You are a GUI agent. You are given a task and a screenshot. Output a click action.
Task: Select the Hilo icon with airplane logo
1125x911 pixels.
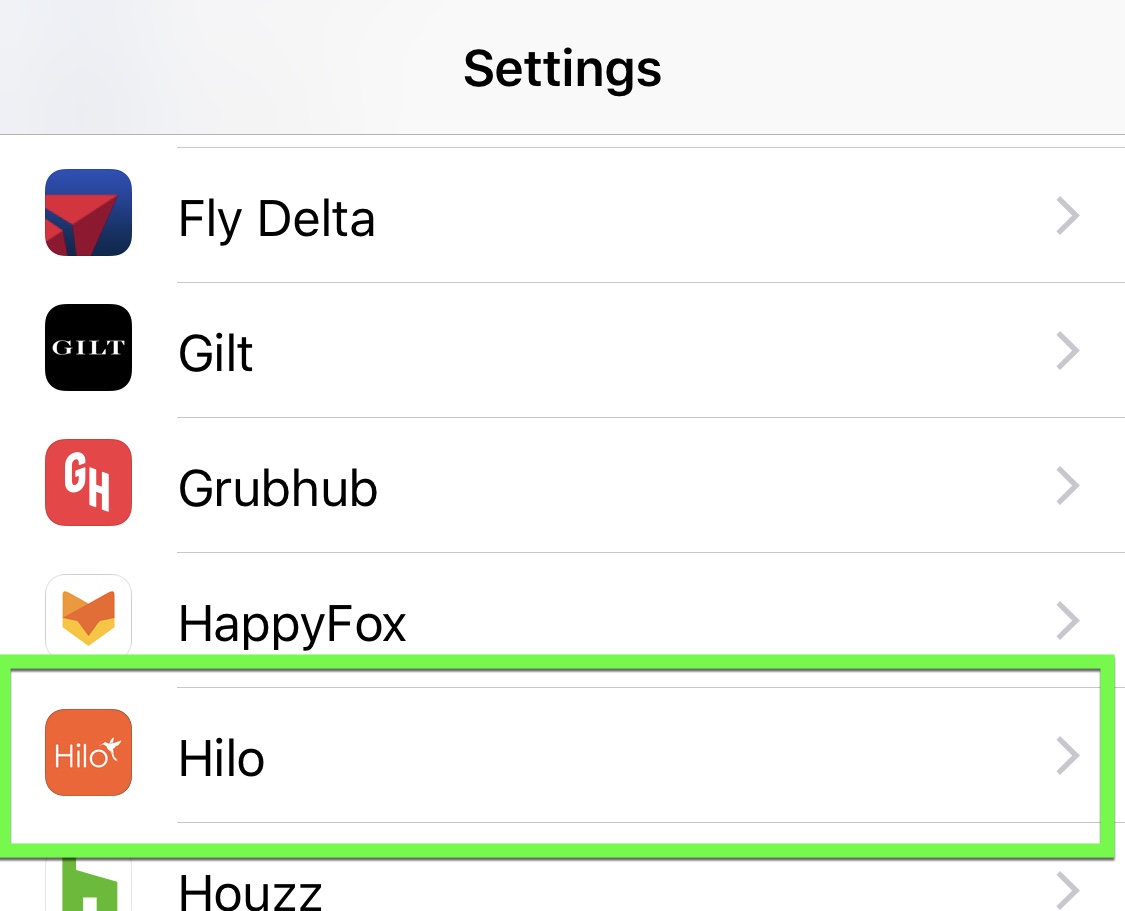[88, 753]
